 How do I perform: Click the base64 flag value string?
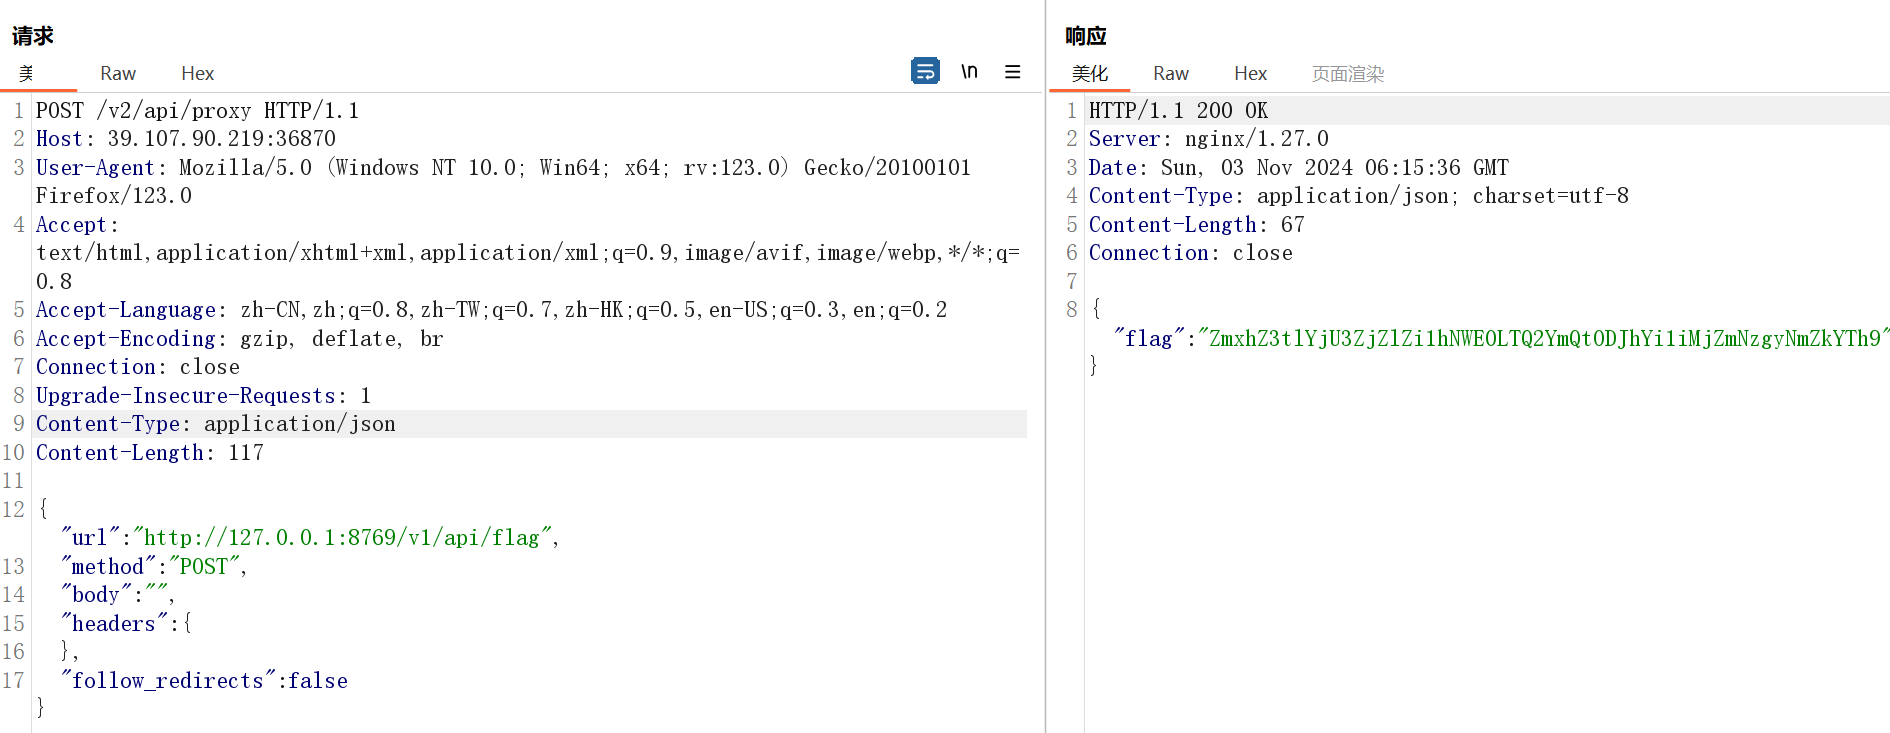coord(1543,339)
